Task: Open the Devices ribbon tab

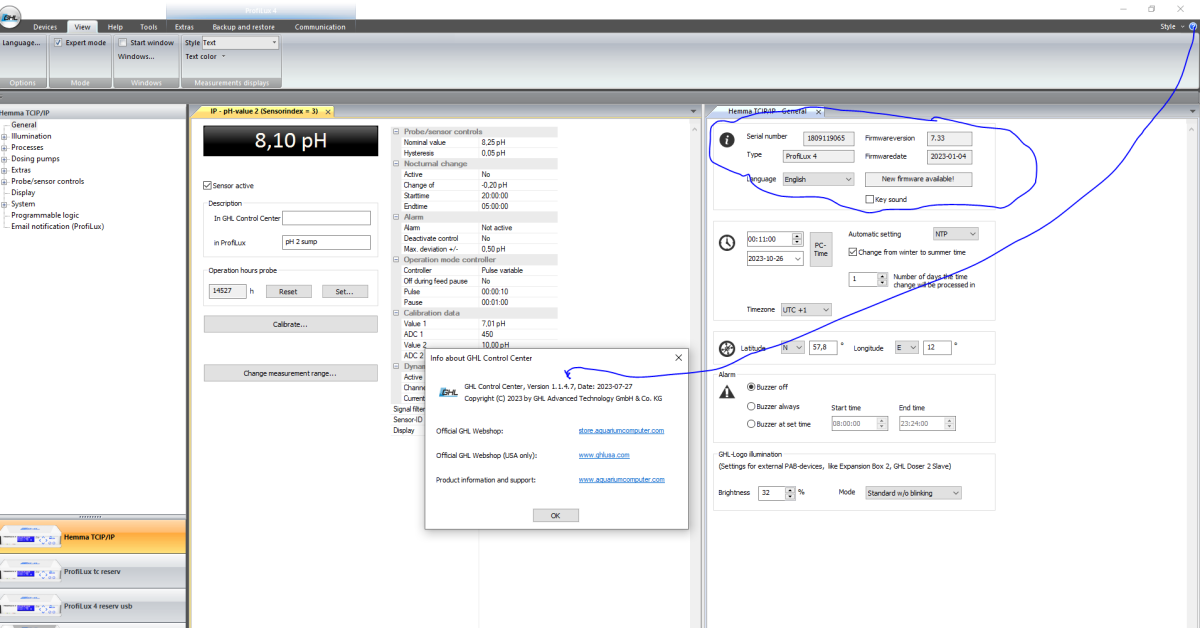Action: 45,27
